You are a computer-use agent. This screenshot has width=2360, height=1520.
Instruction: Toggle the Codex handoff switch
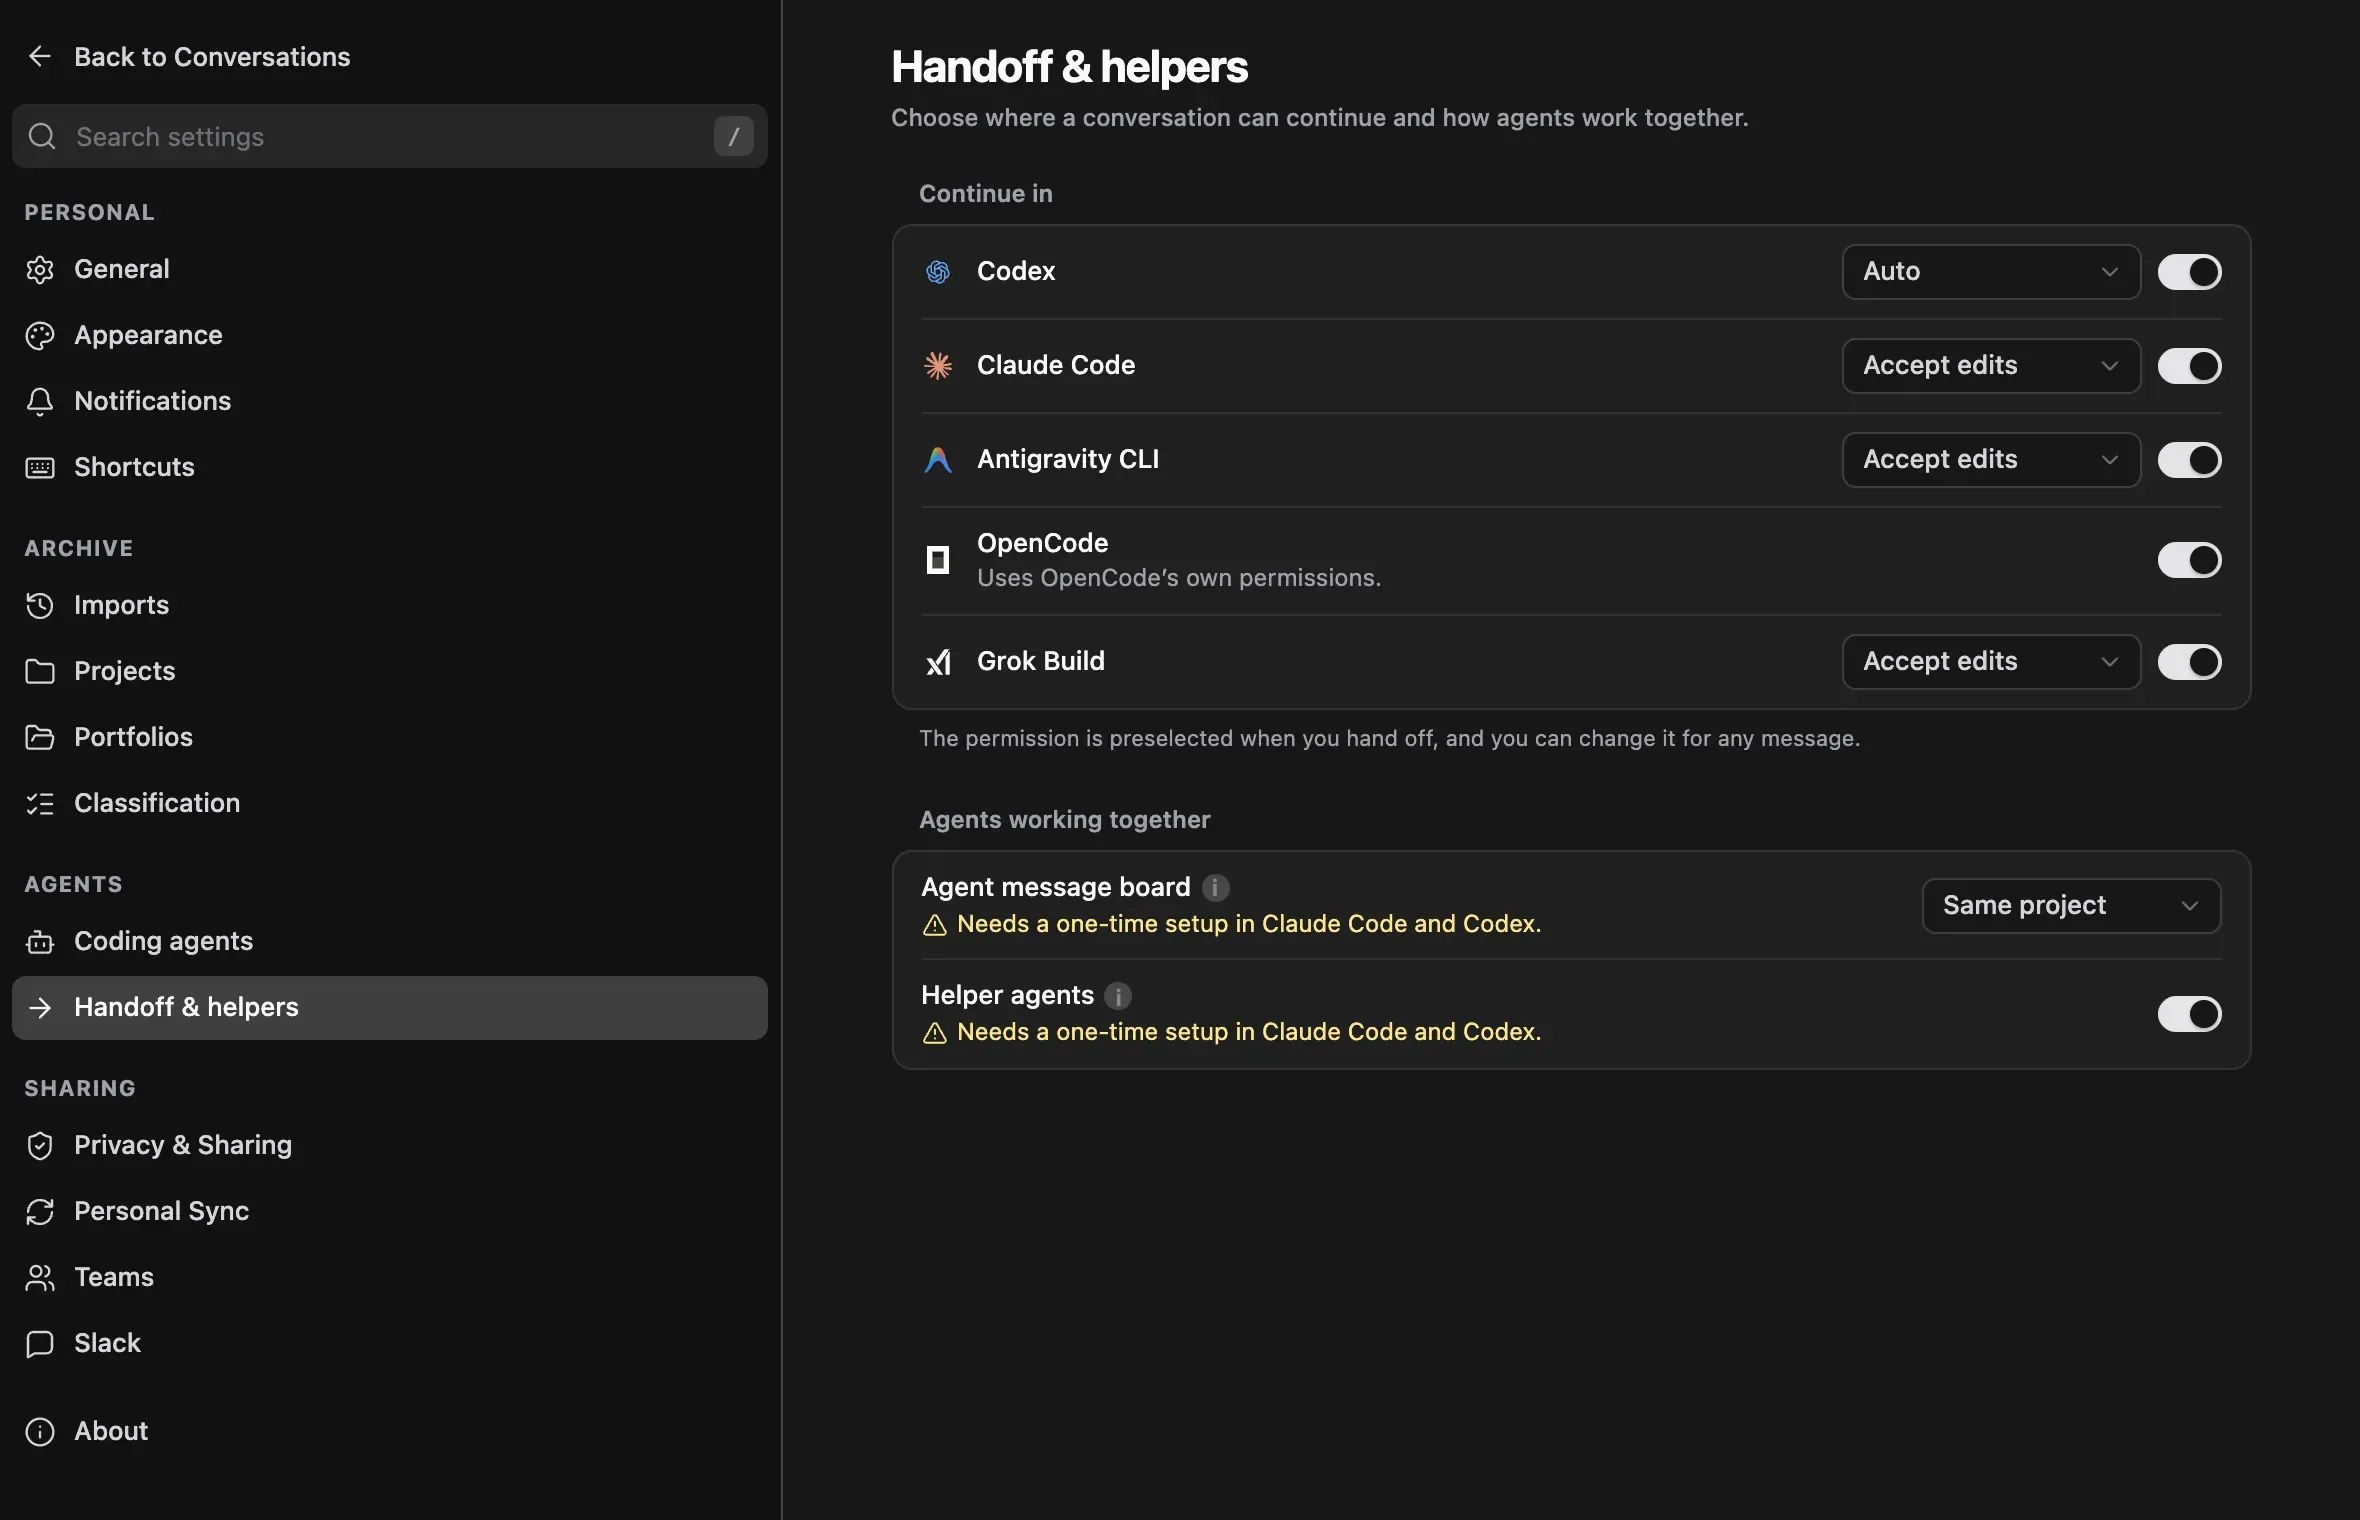[x=2189, y=271]
